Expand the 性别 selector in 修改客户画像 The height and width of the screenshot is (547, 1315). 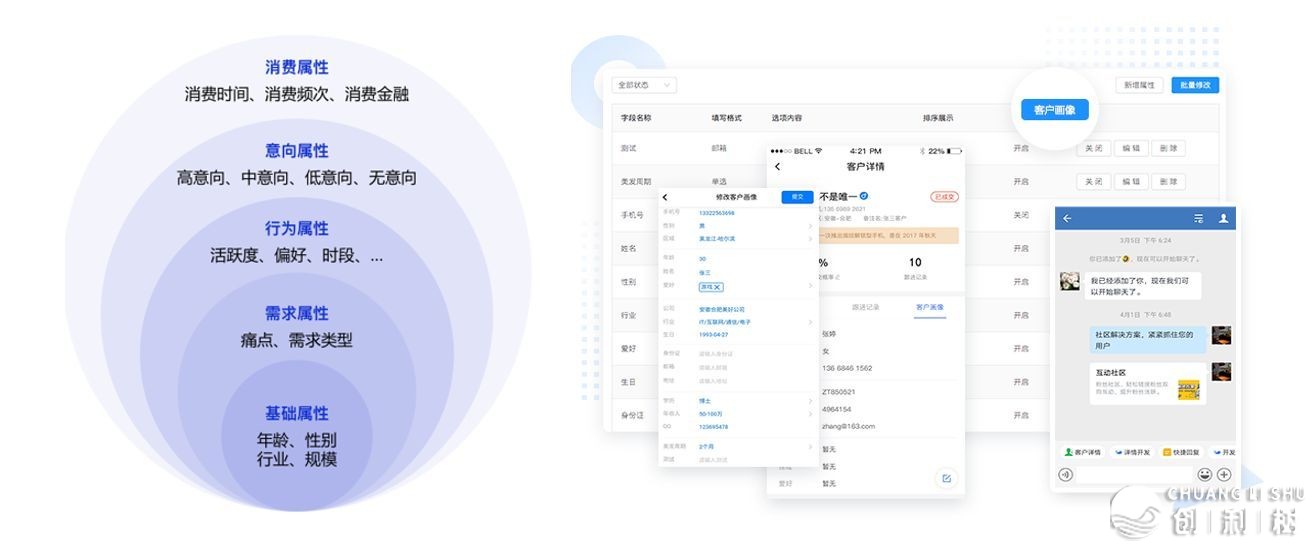(810, 226)
